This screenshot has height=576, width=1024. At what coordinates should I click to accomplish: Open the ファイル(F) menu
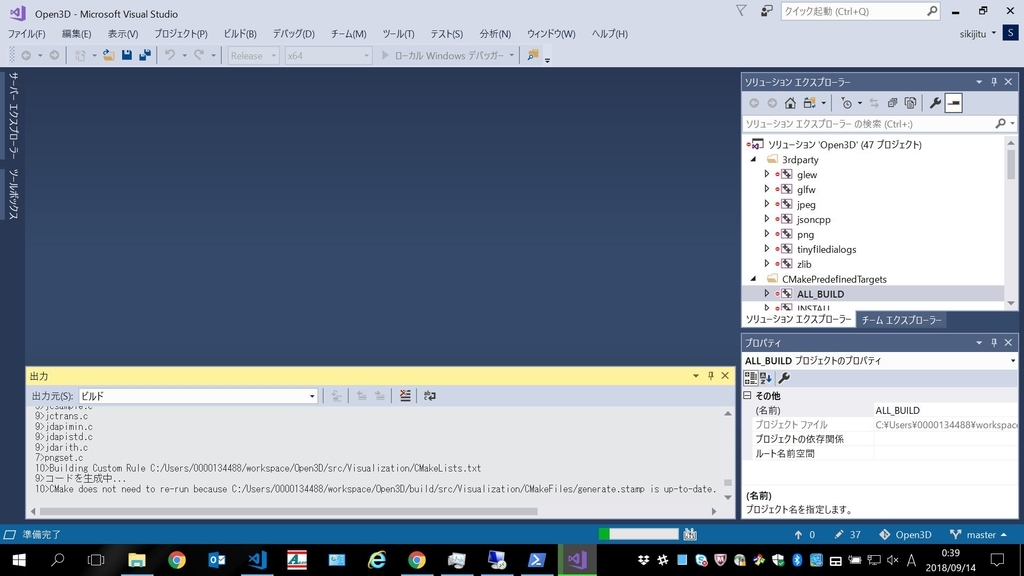[x=26, y=33]
